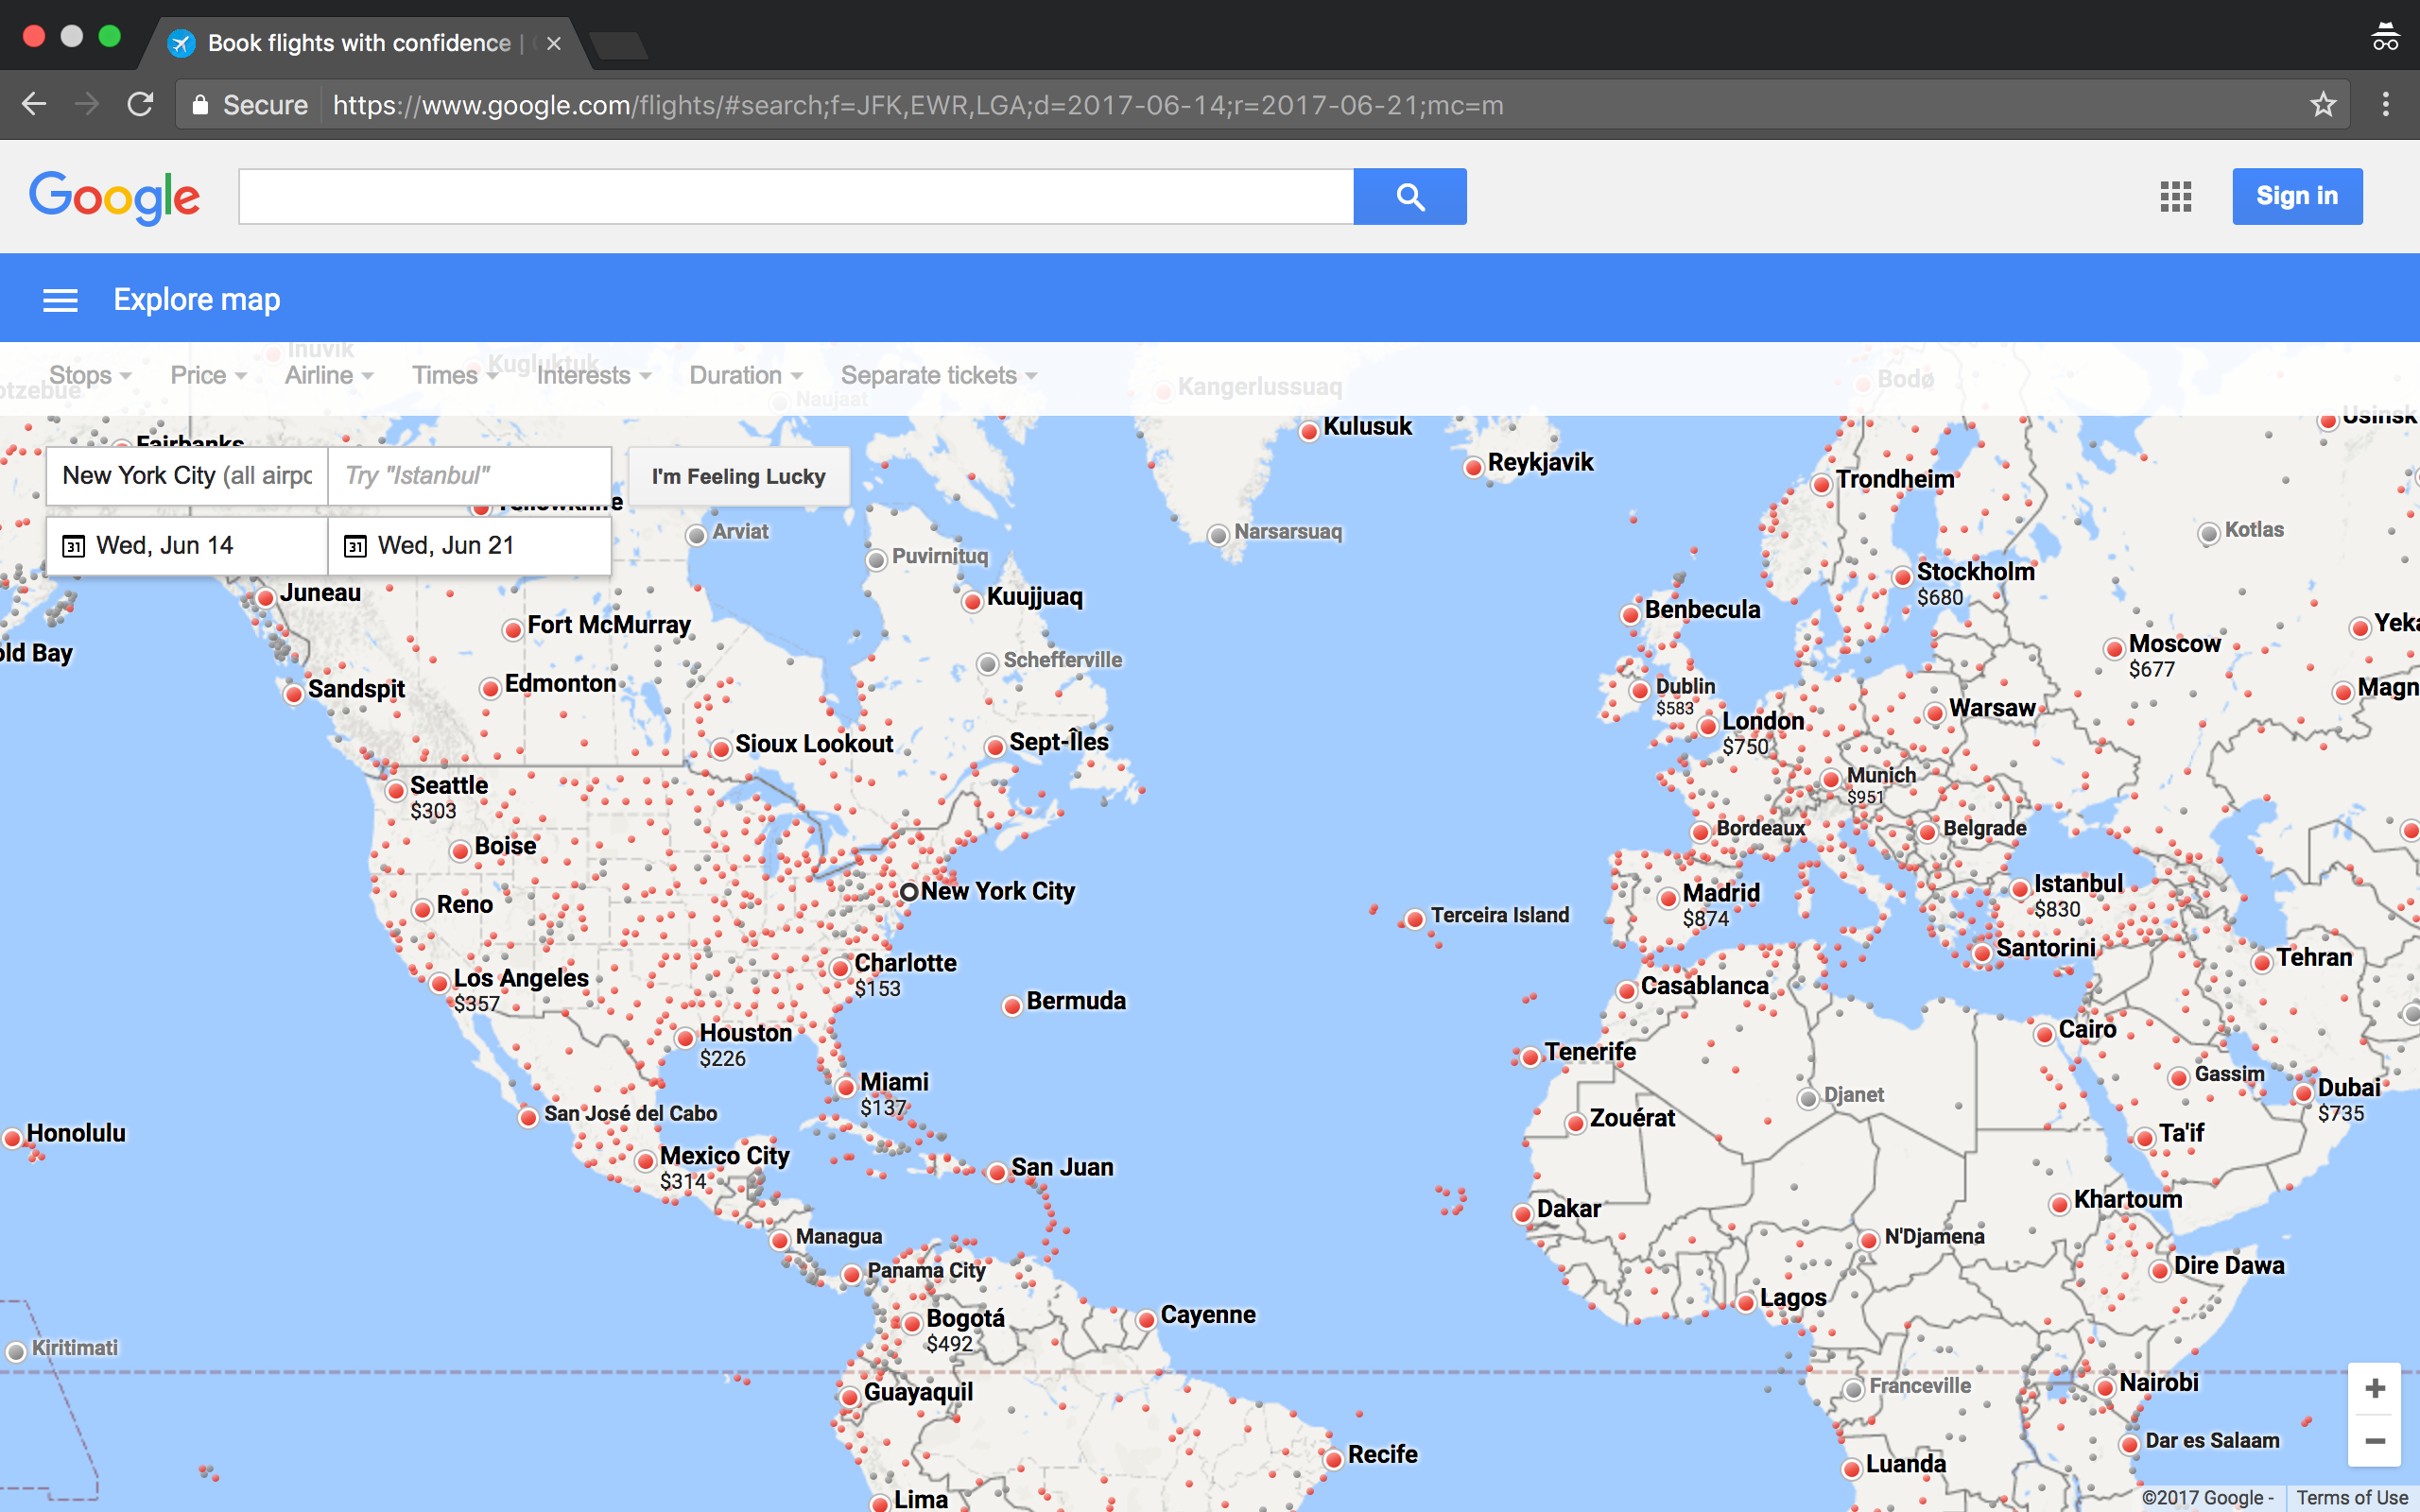
Task: Open the Duration filter dropdown
Action: [746, 375]
